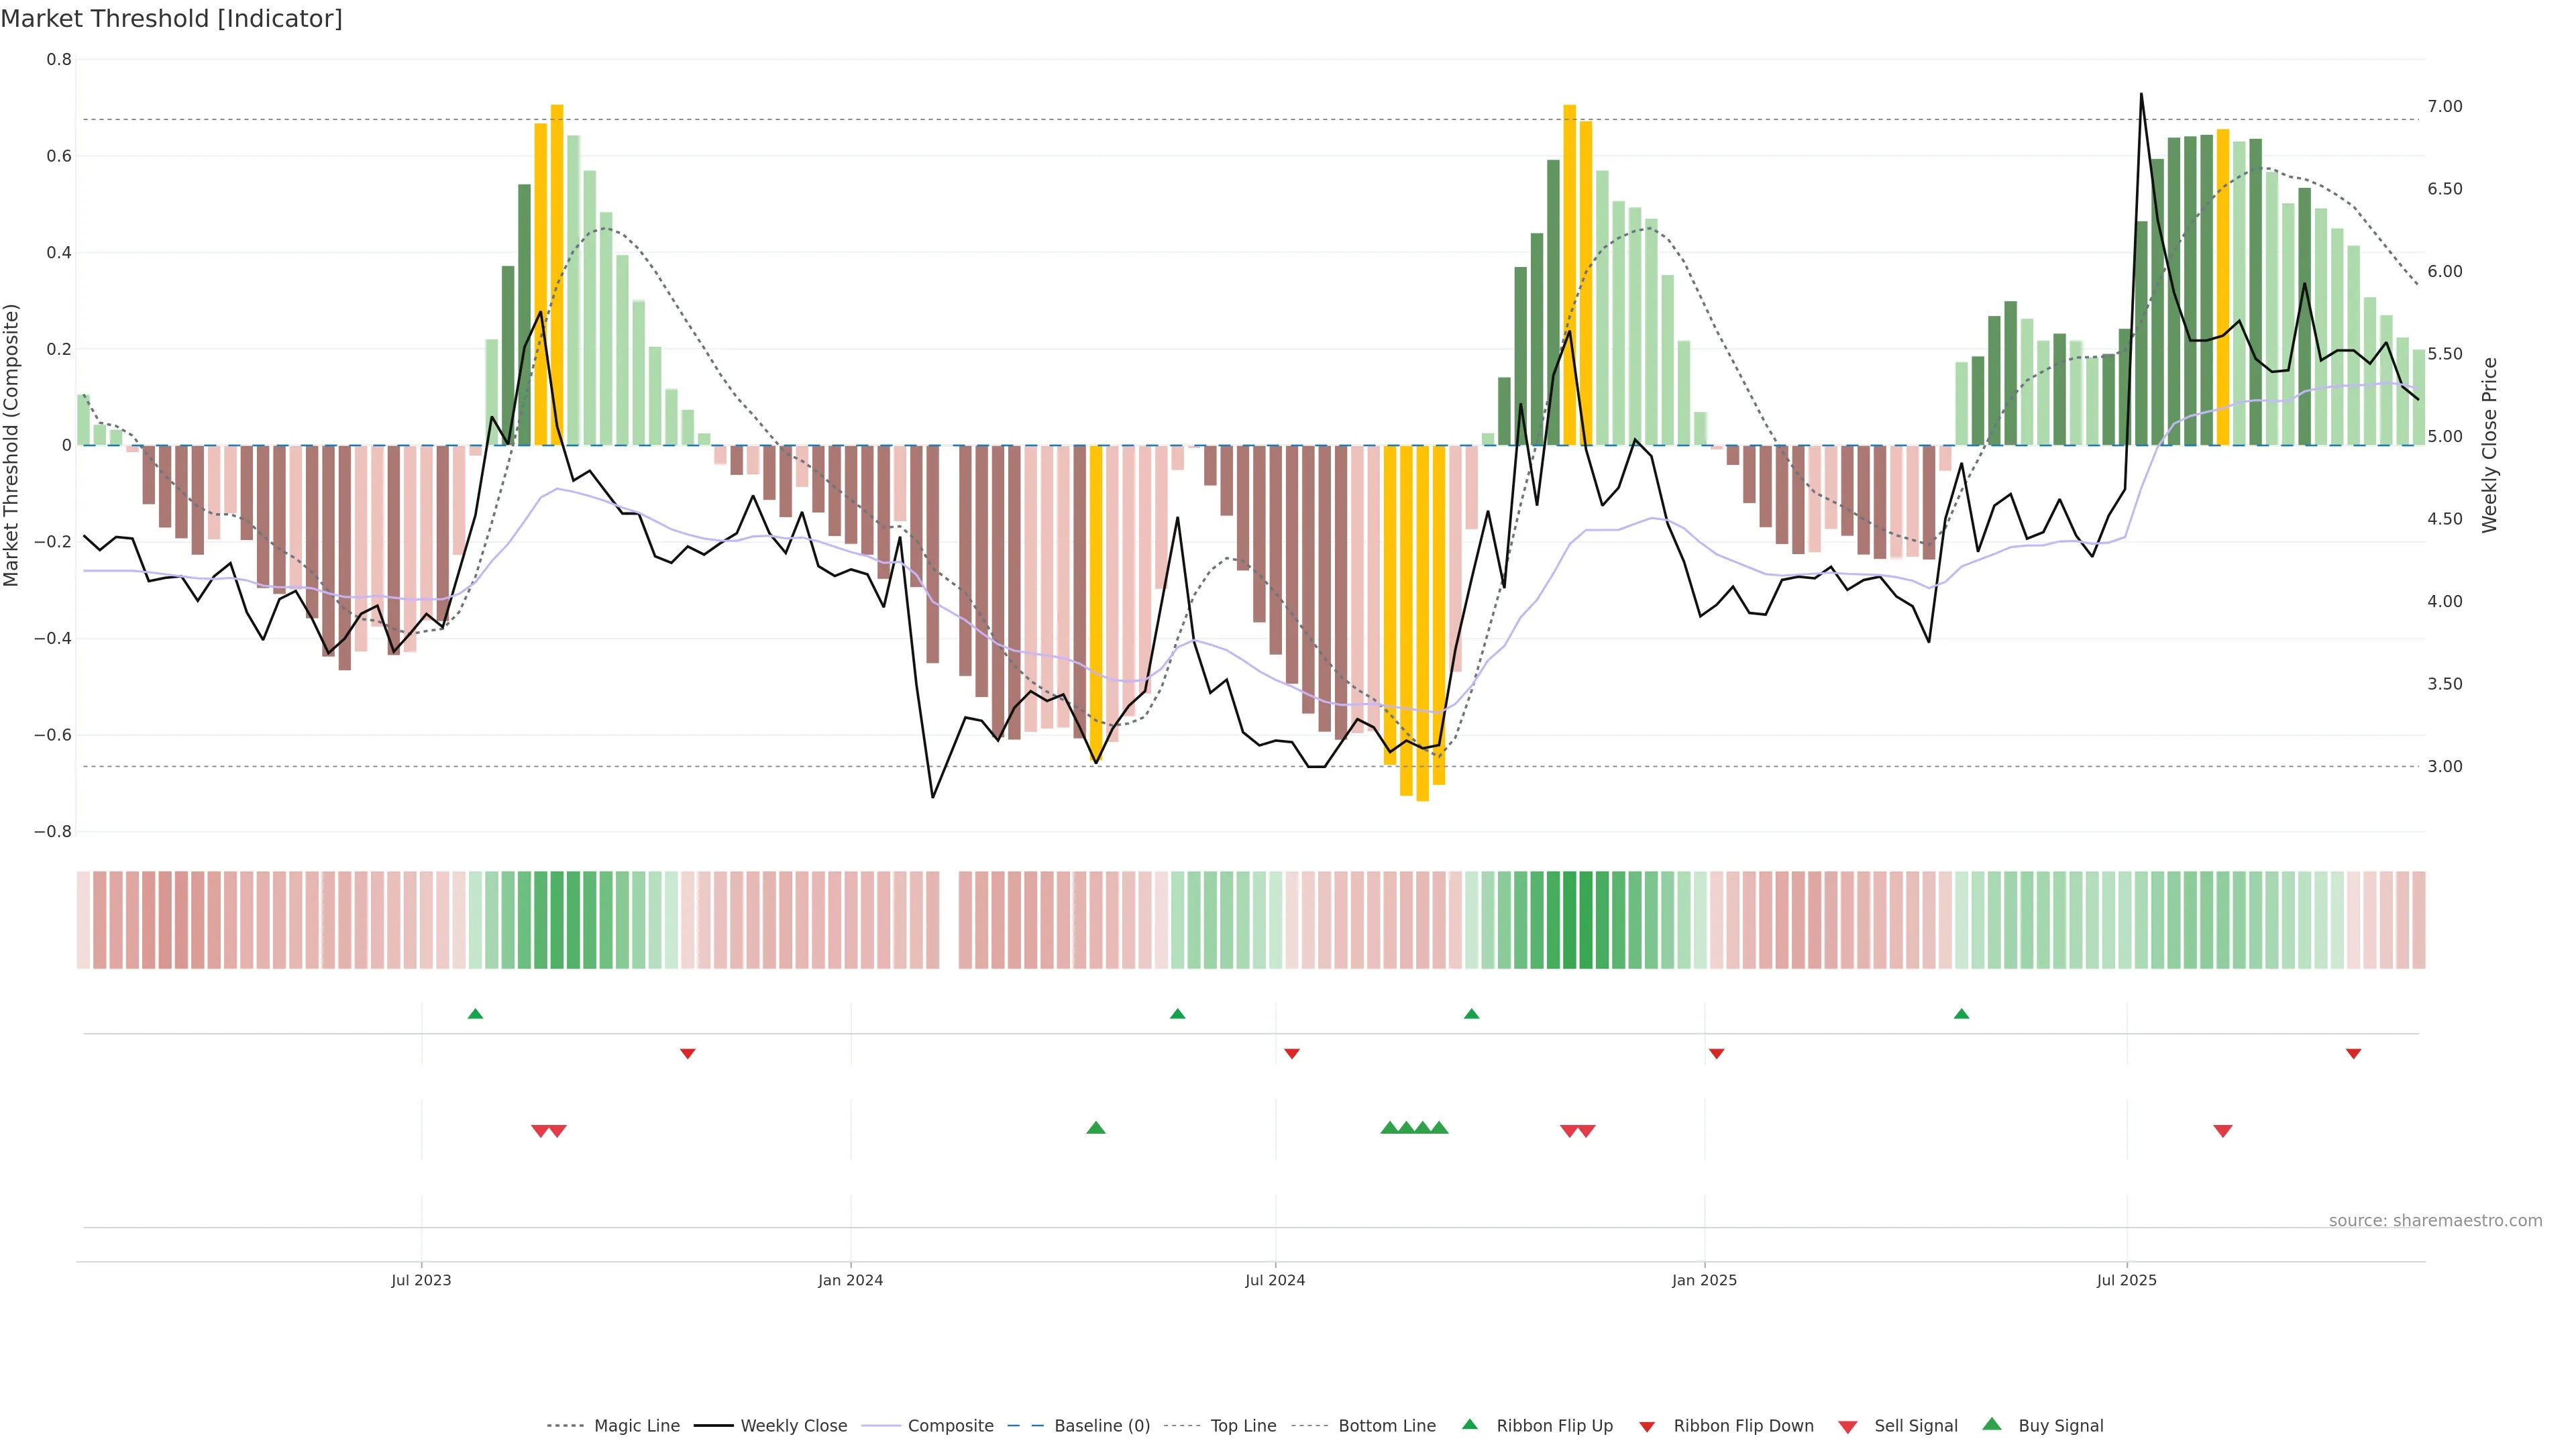The width and height of the screenshot is (2576, 1449).
Task: Click Ribbon Flip Down legend triangle
Action: [1647, 1427]
